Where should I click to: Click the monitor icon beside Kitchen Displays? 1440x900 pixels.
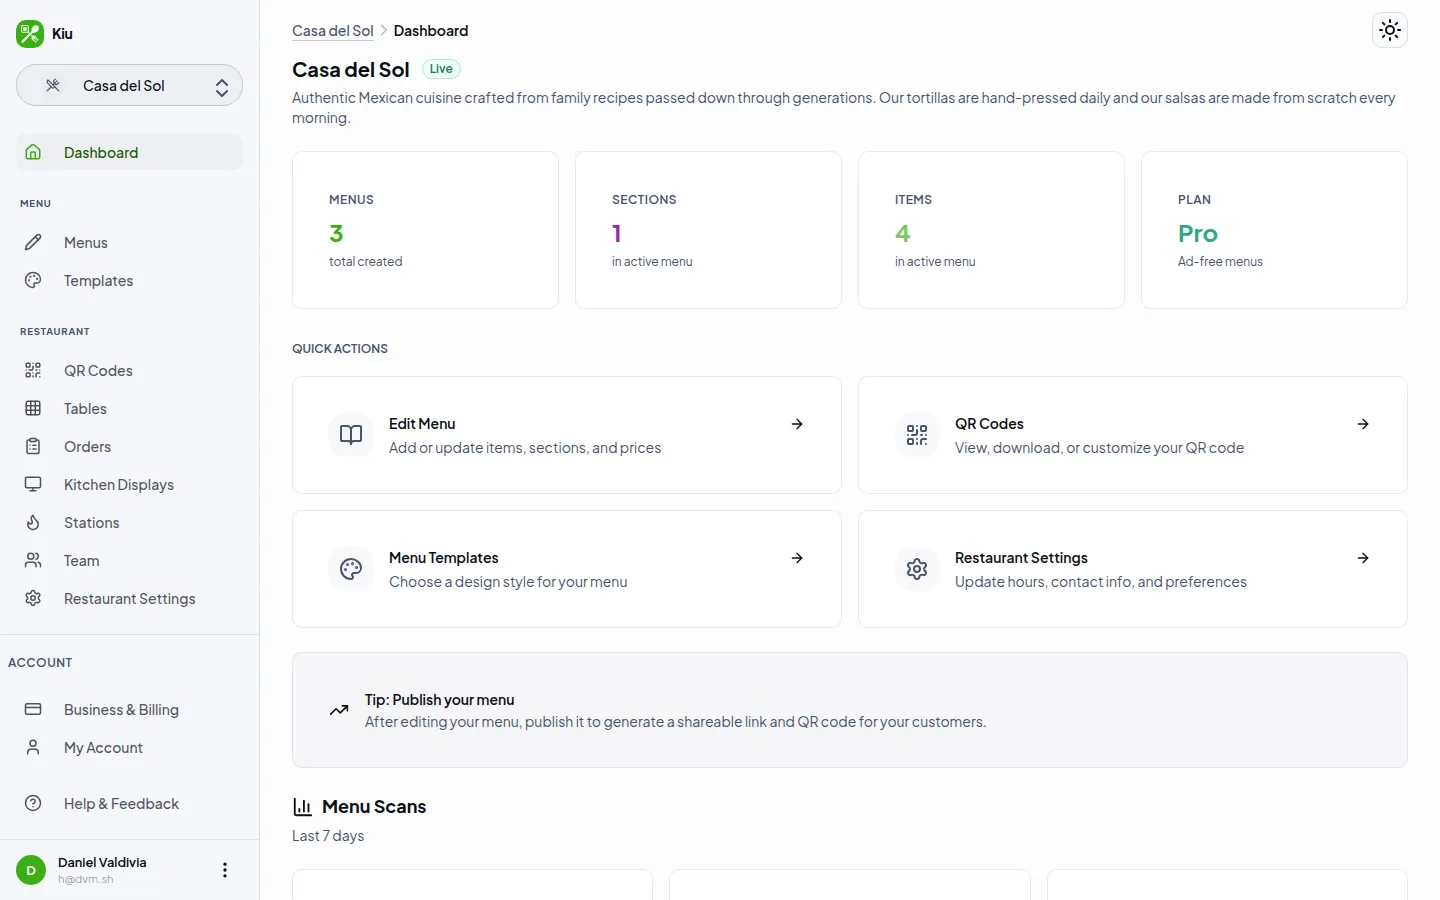33,484
